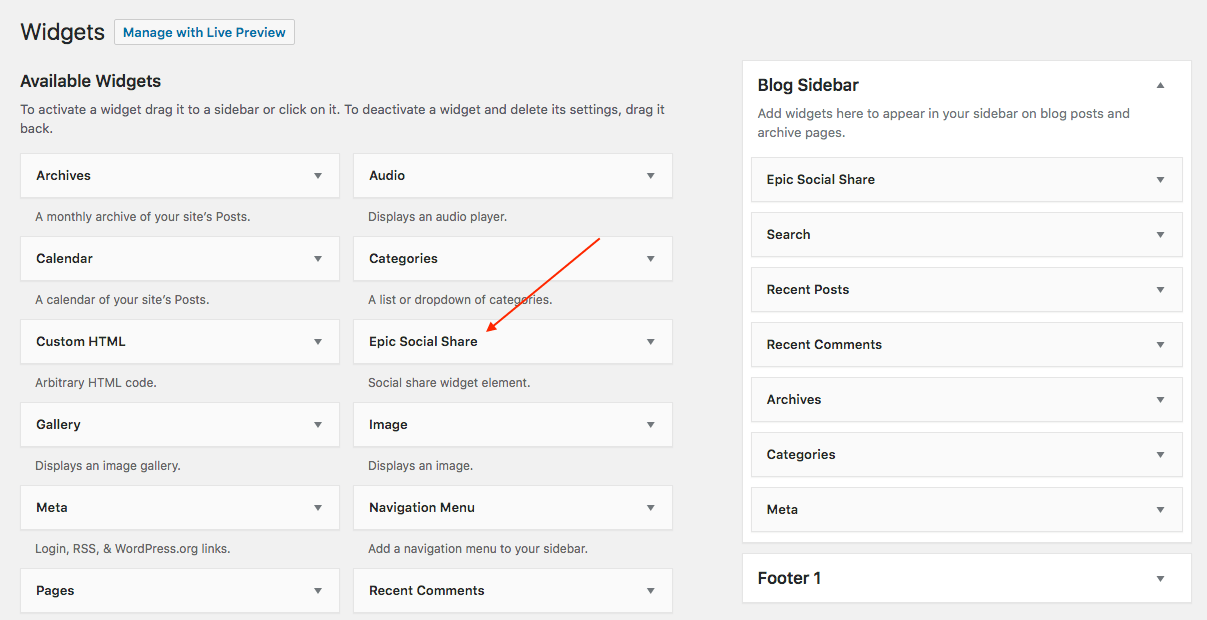This screenshot has width=1207, height=620.
Task: Expand the Gallery widget arrow
Action: click(318, 425)
